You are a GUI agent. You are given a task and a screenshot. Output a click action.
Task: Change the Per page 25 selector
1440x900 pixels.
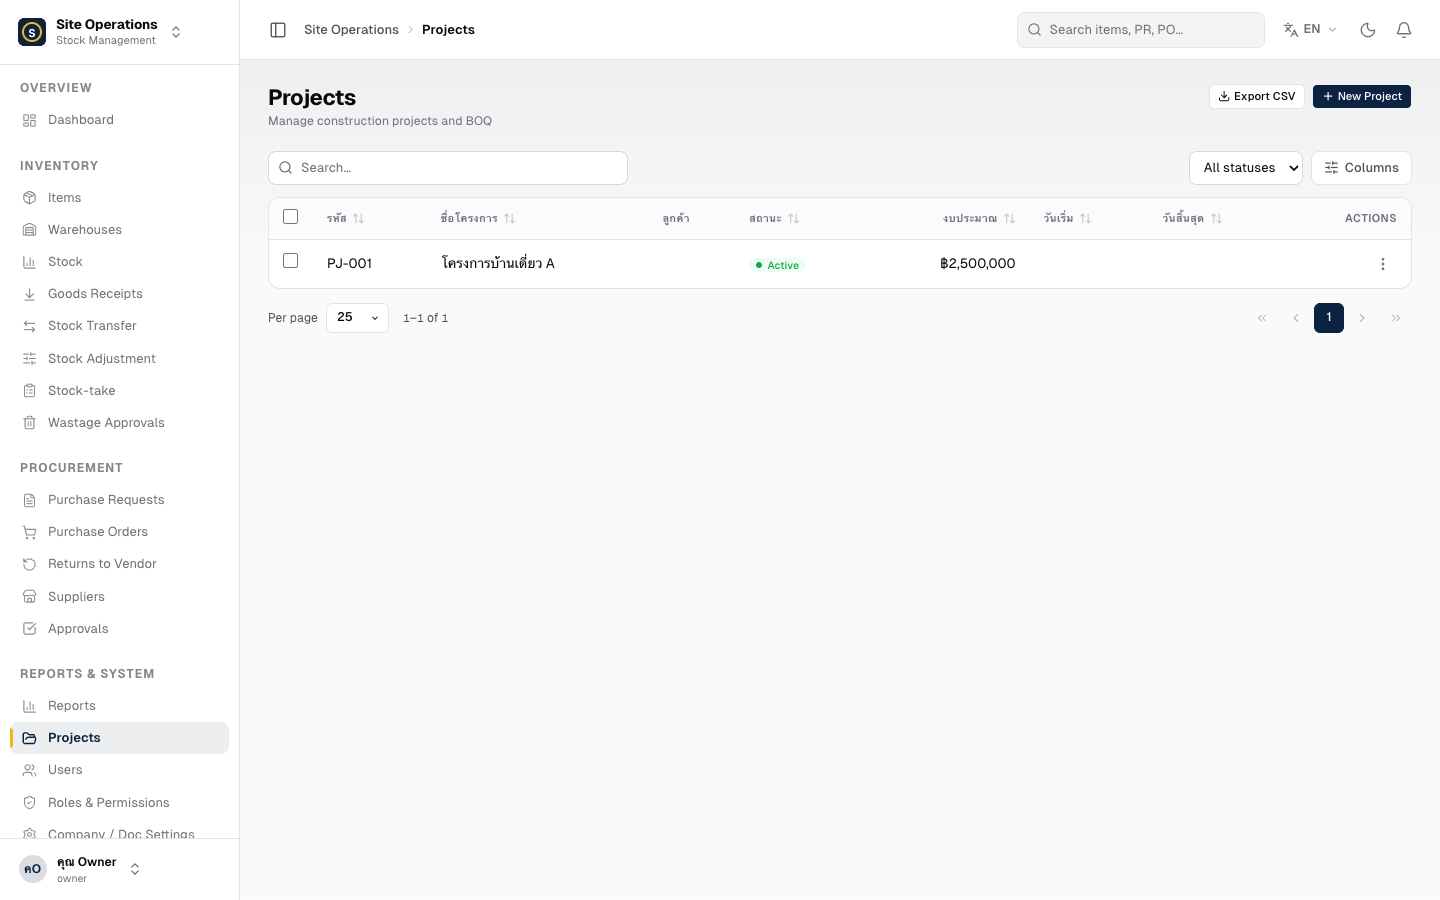[357, 318]
